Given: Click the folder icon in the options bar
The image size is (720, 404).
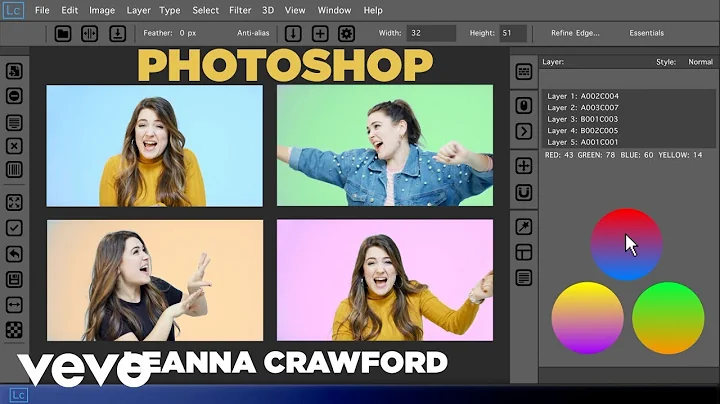Looking at the screenshot, I should click(x=63, y=34).
